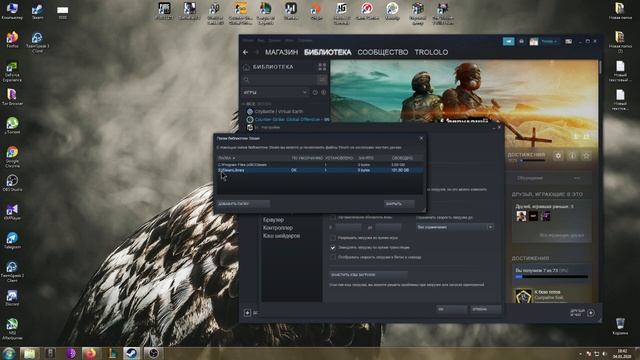Select the C:\Program Files (x86)\Steam folder row

point(320,164)
